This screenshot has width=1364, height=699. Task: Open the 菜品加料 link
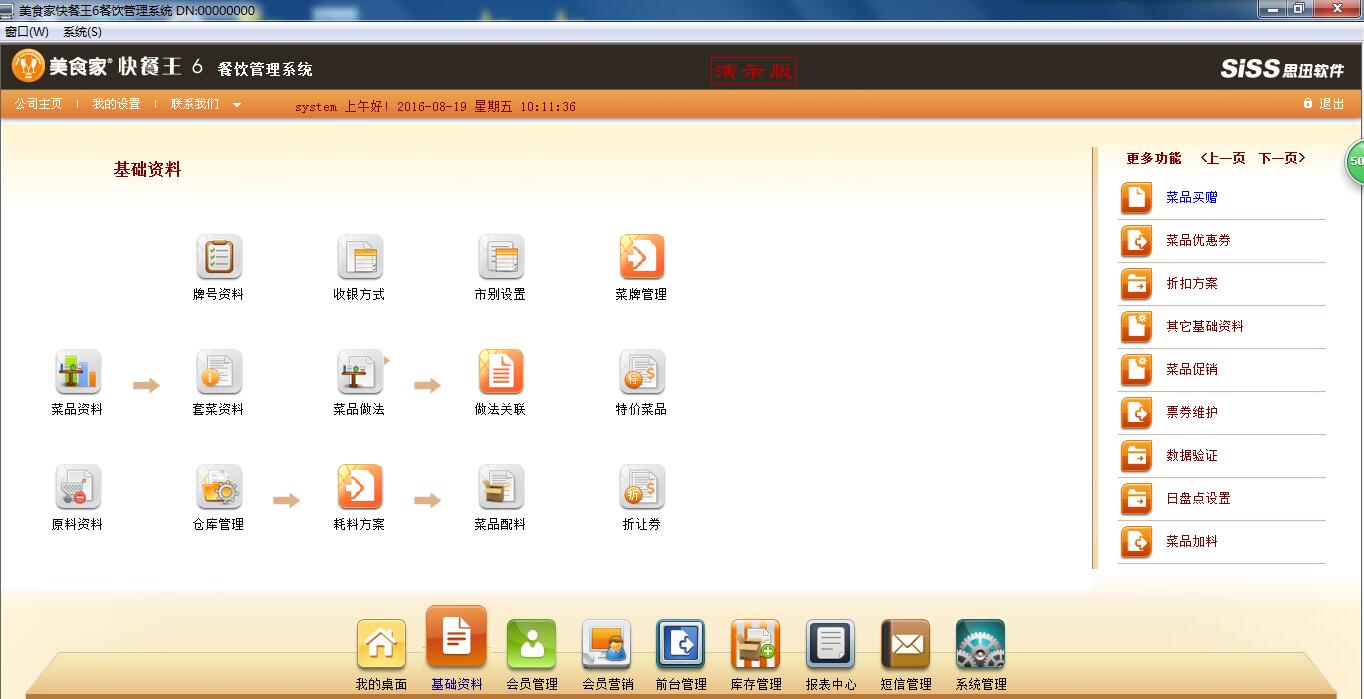pyautogui.click(x=1192, y=542)
